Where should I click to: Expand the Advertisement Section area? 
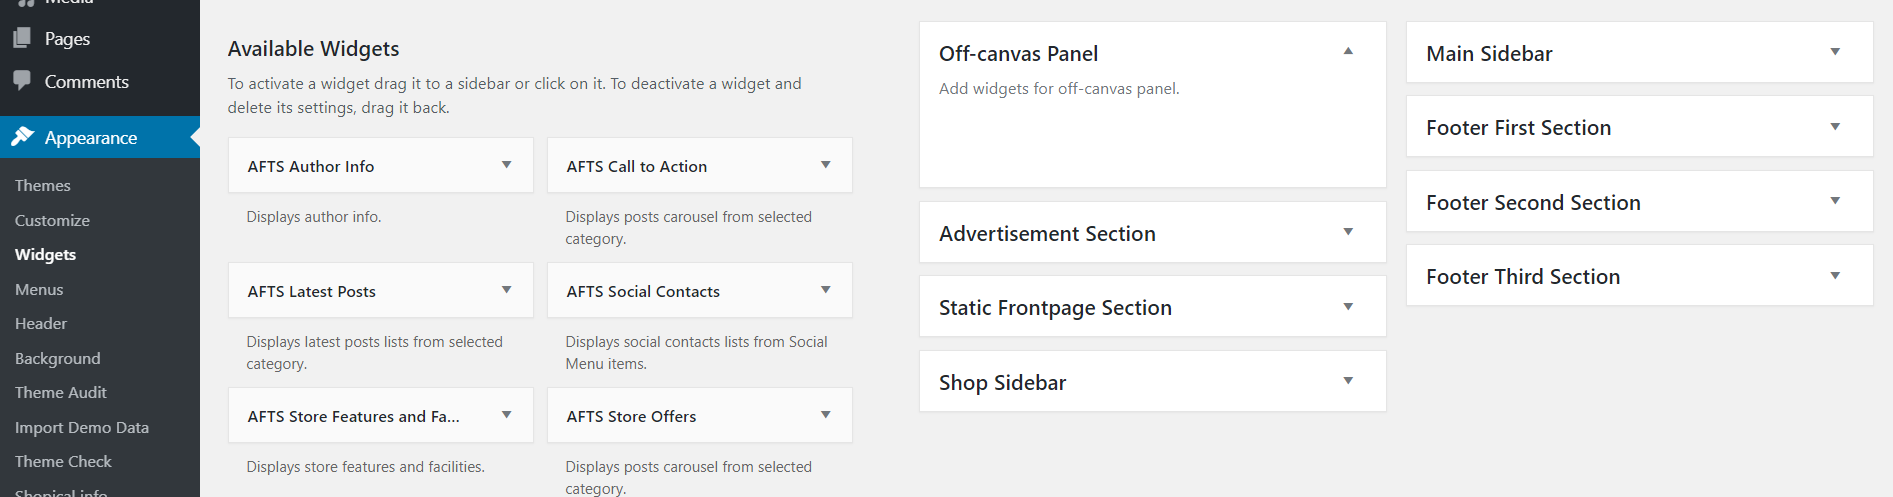coord(1348,232)
